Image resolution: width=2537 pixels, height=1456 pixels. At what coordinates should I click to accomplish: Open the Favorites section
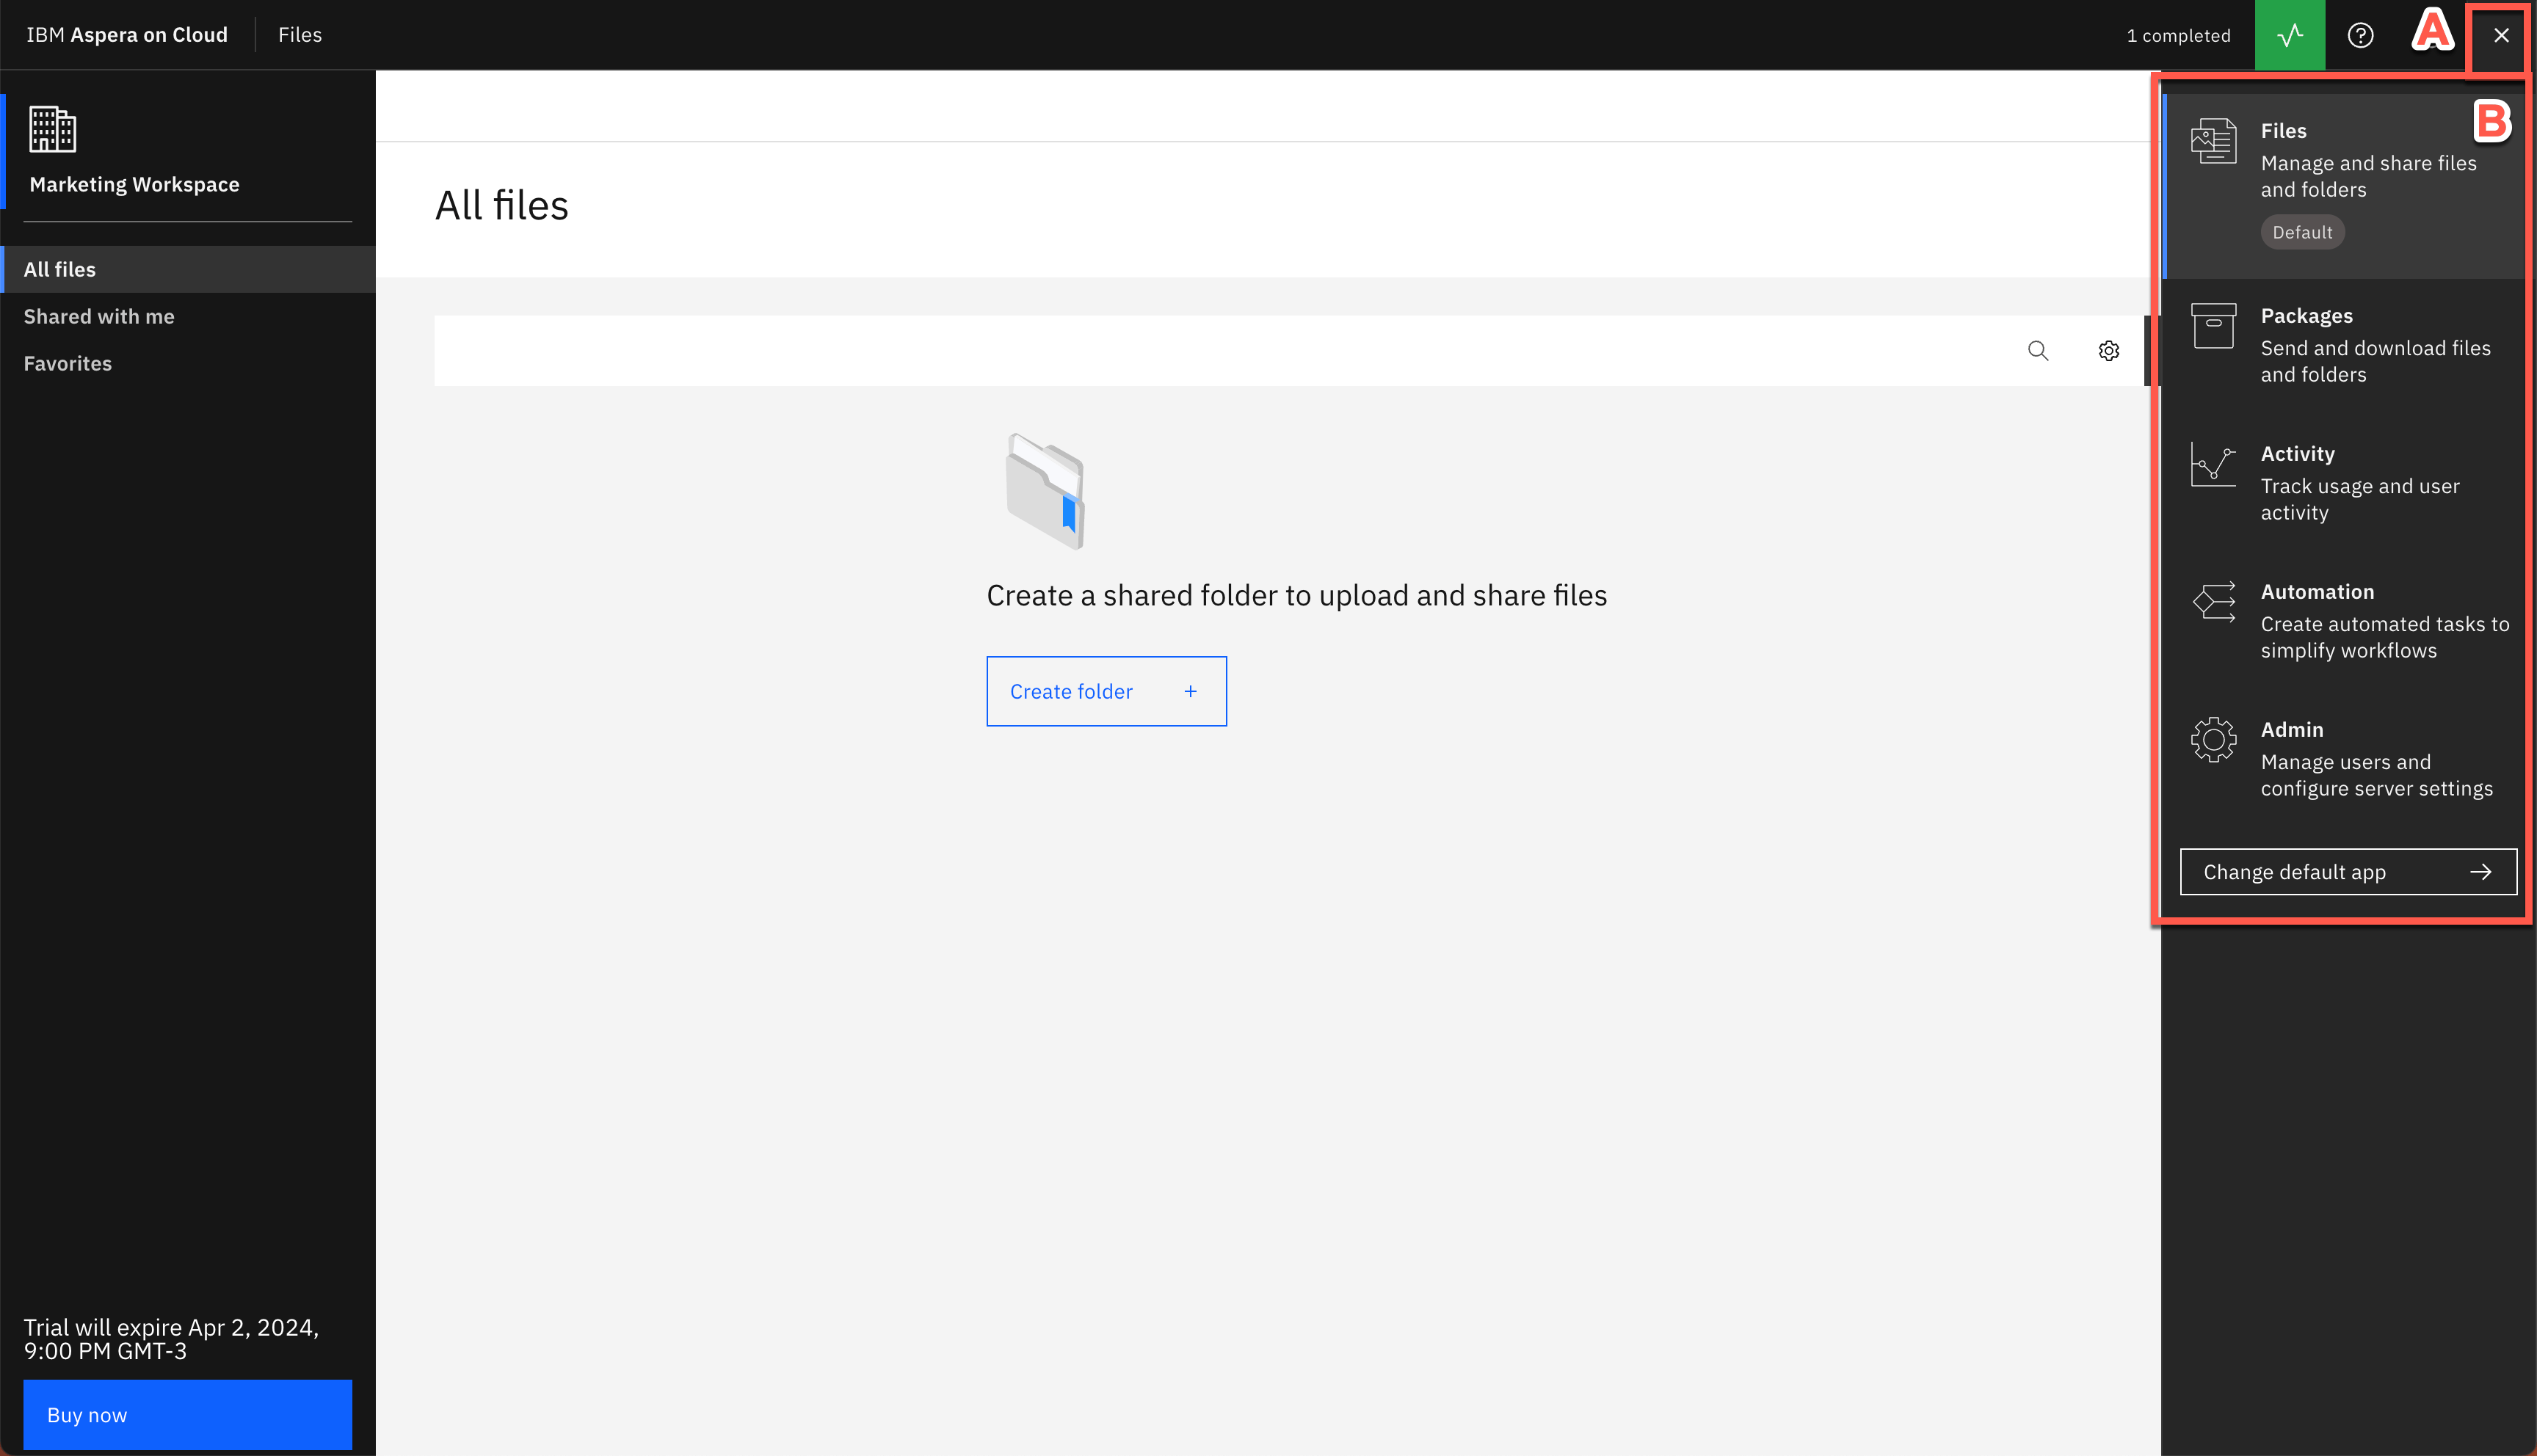67,363
